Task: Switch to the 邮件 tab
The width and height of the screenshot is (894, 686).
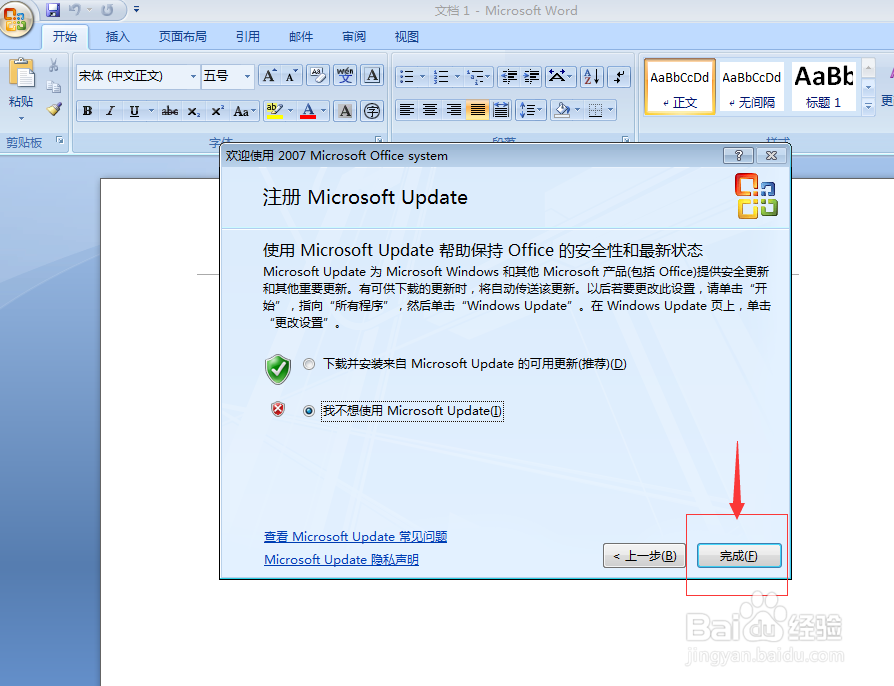Action: coord(301,36)
